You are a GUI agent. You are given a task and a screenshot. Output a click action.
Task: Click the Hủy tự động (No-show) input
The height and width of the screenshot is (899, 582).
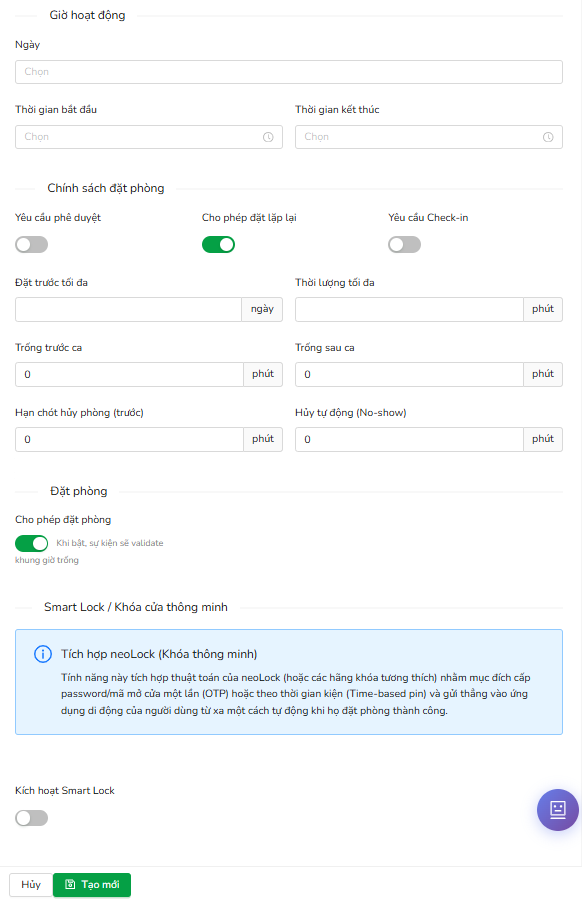(409, 439)
